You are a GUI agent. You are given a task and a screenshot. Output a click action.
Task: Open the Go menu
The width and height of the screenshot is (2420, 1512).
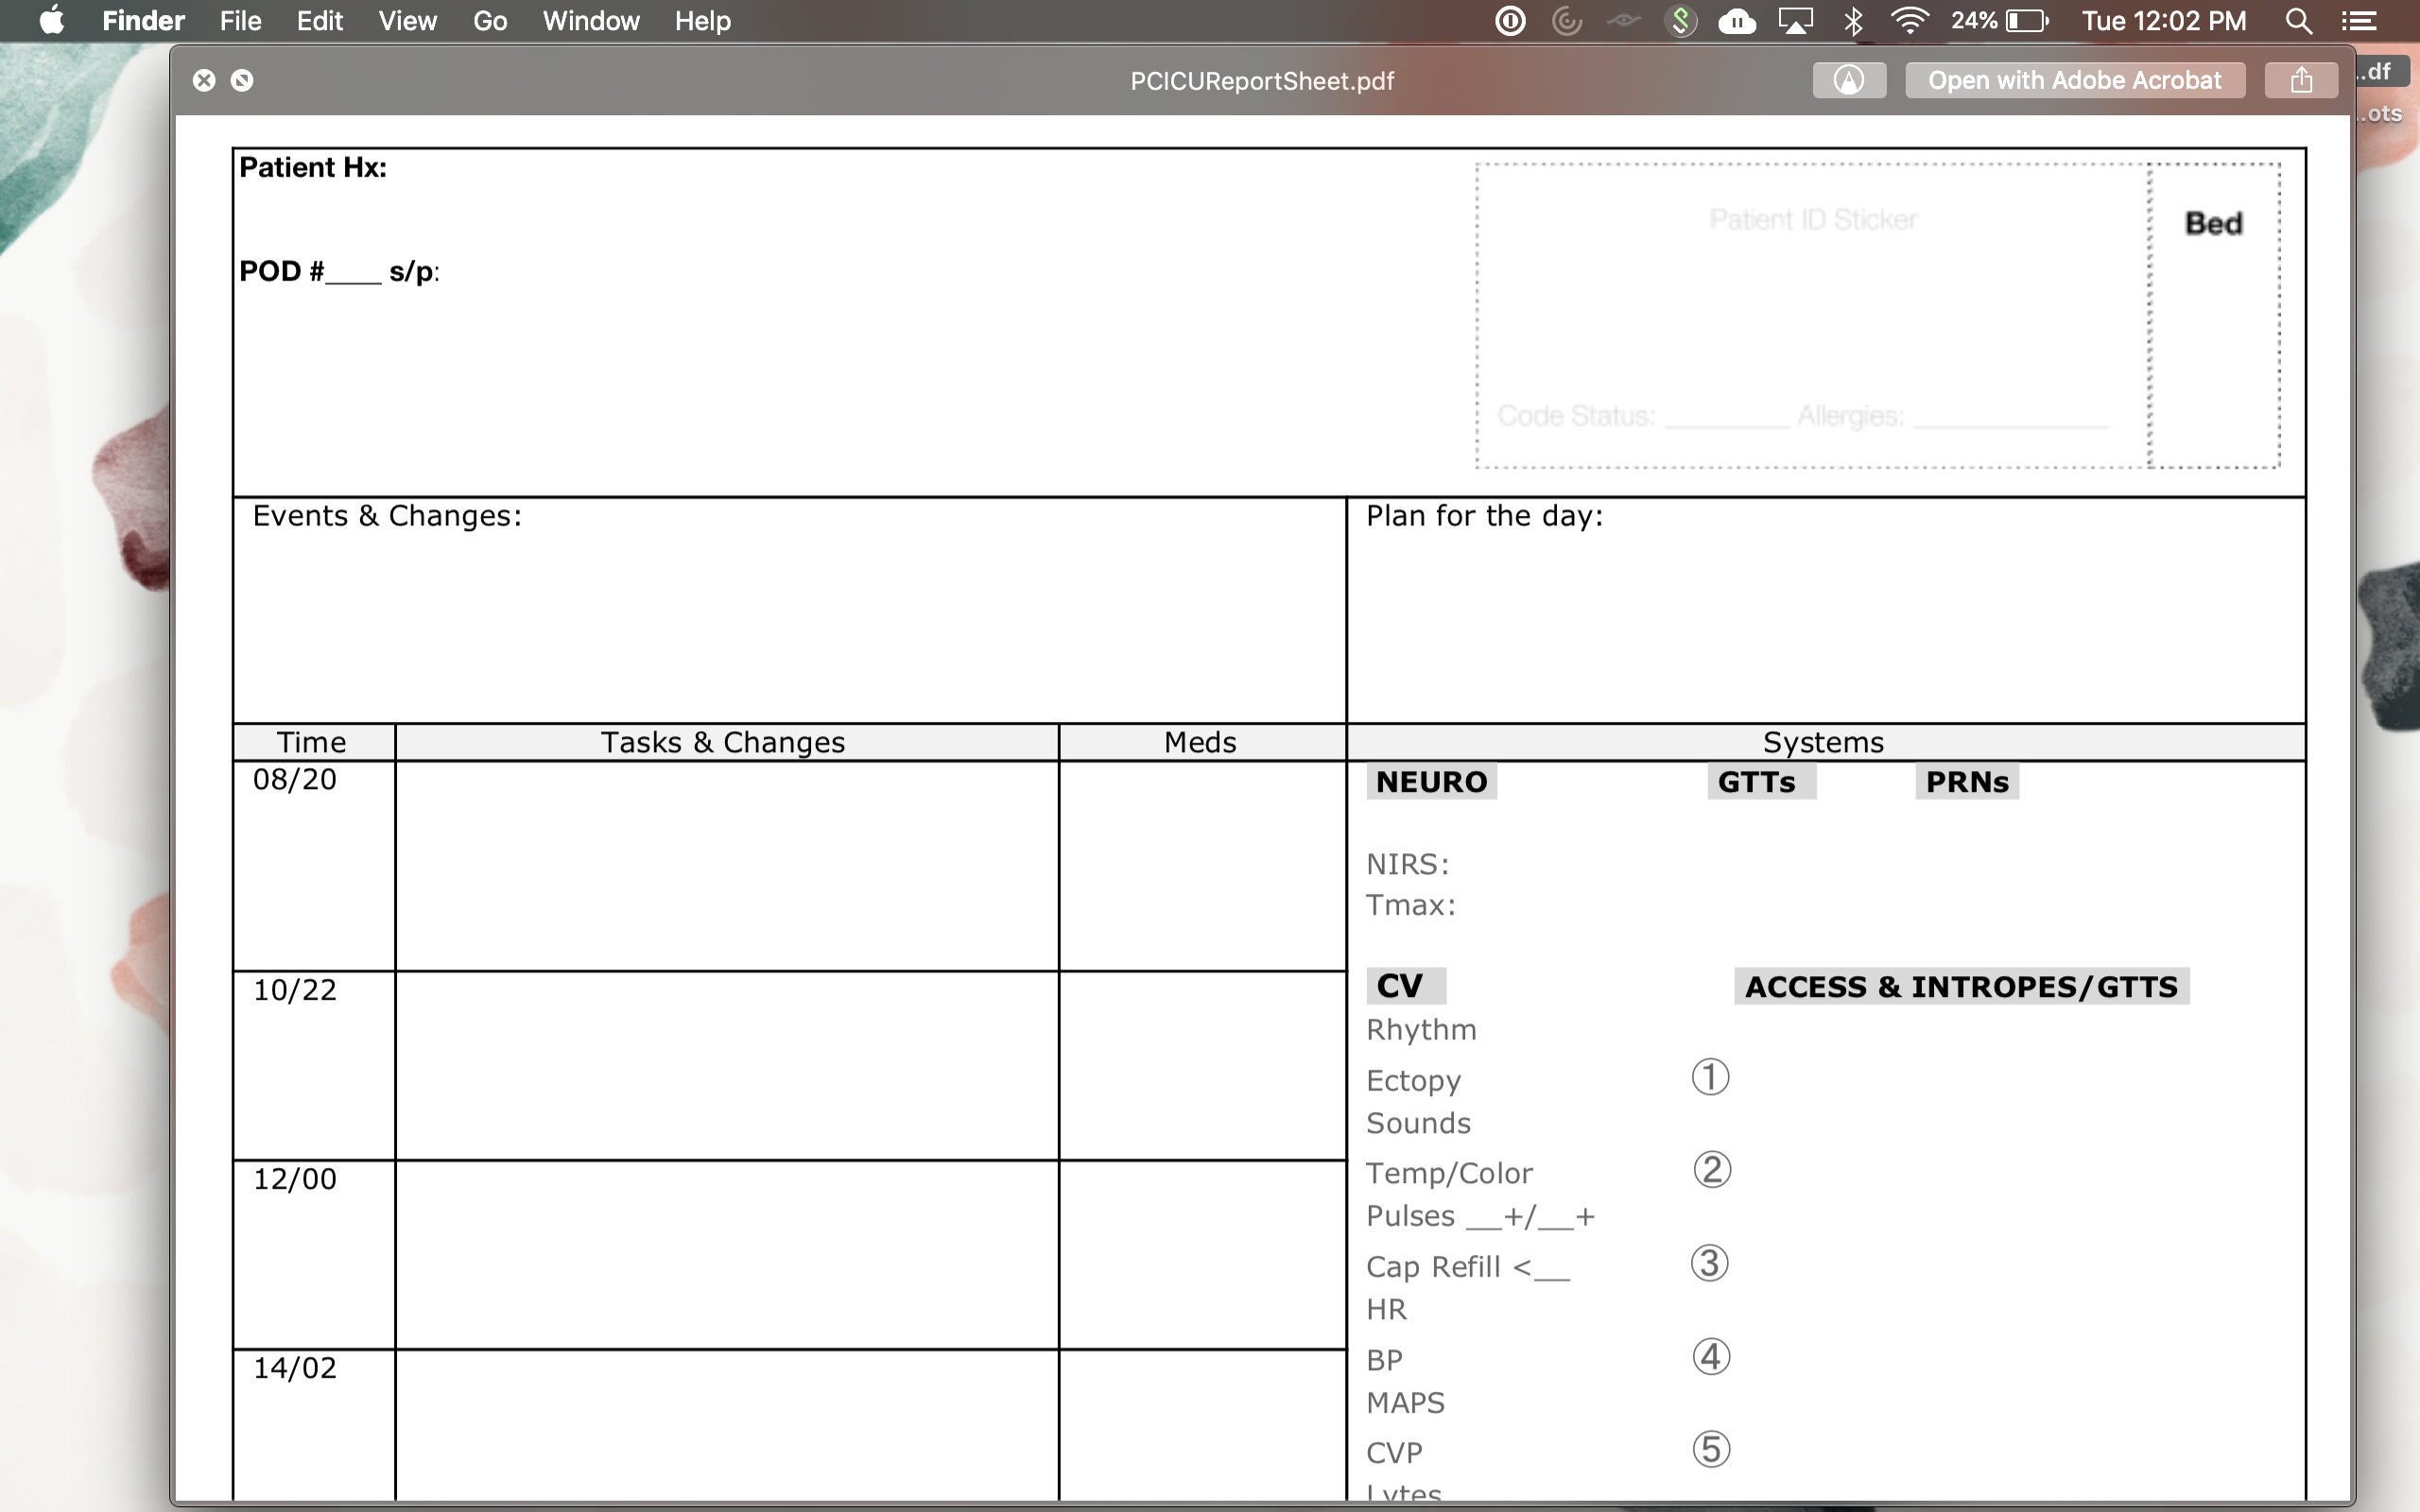click(490, 21)
